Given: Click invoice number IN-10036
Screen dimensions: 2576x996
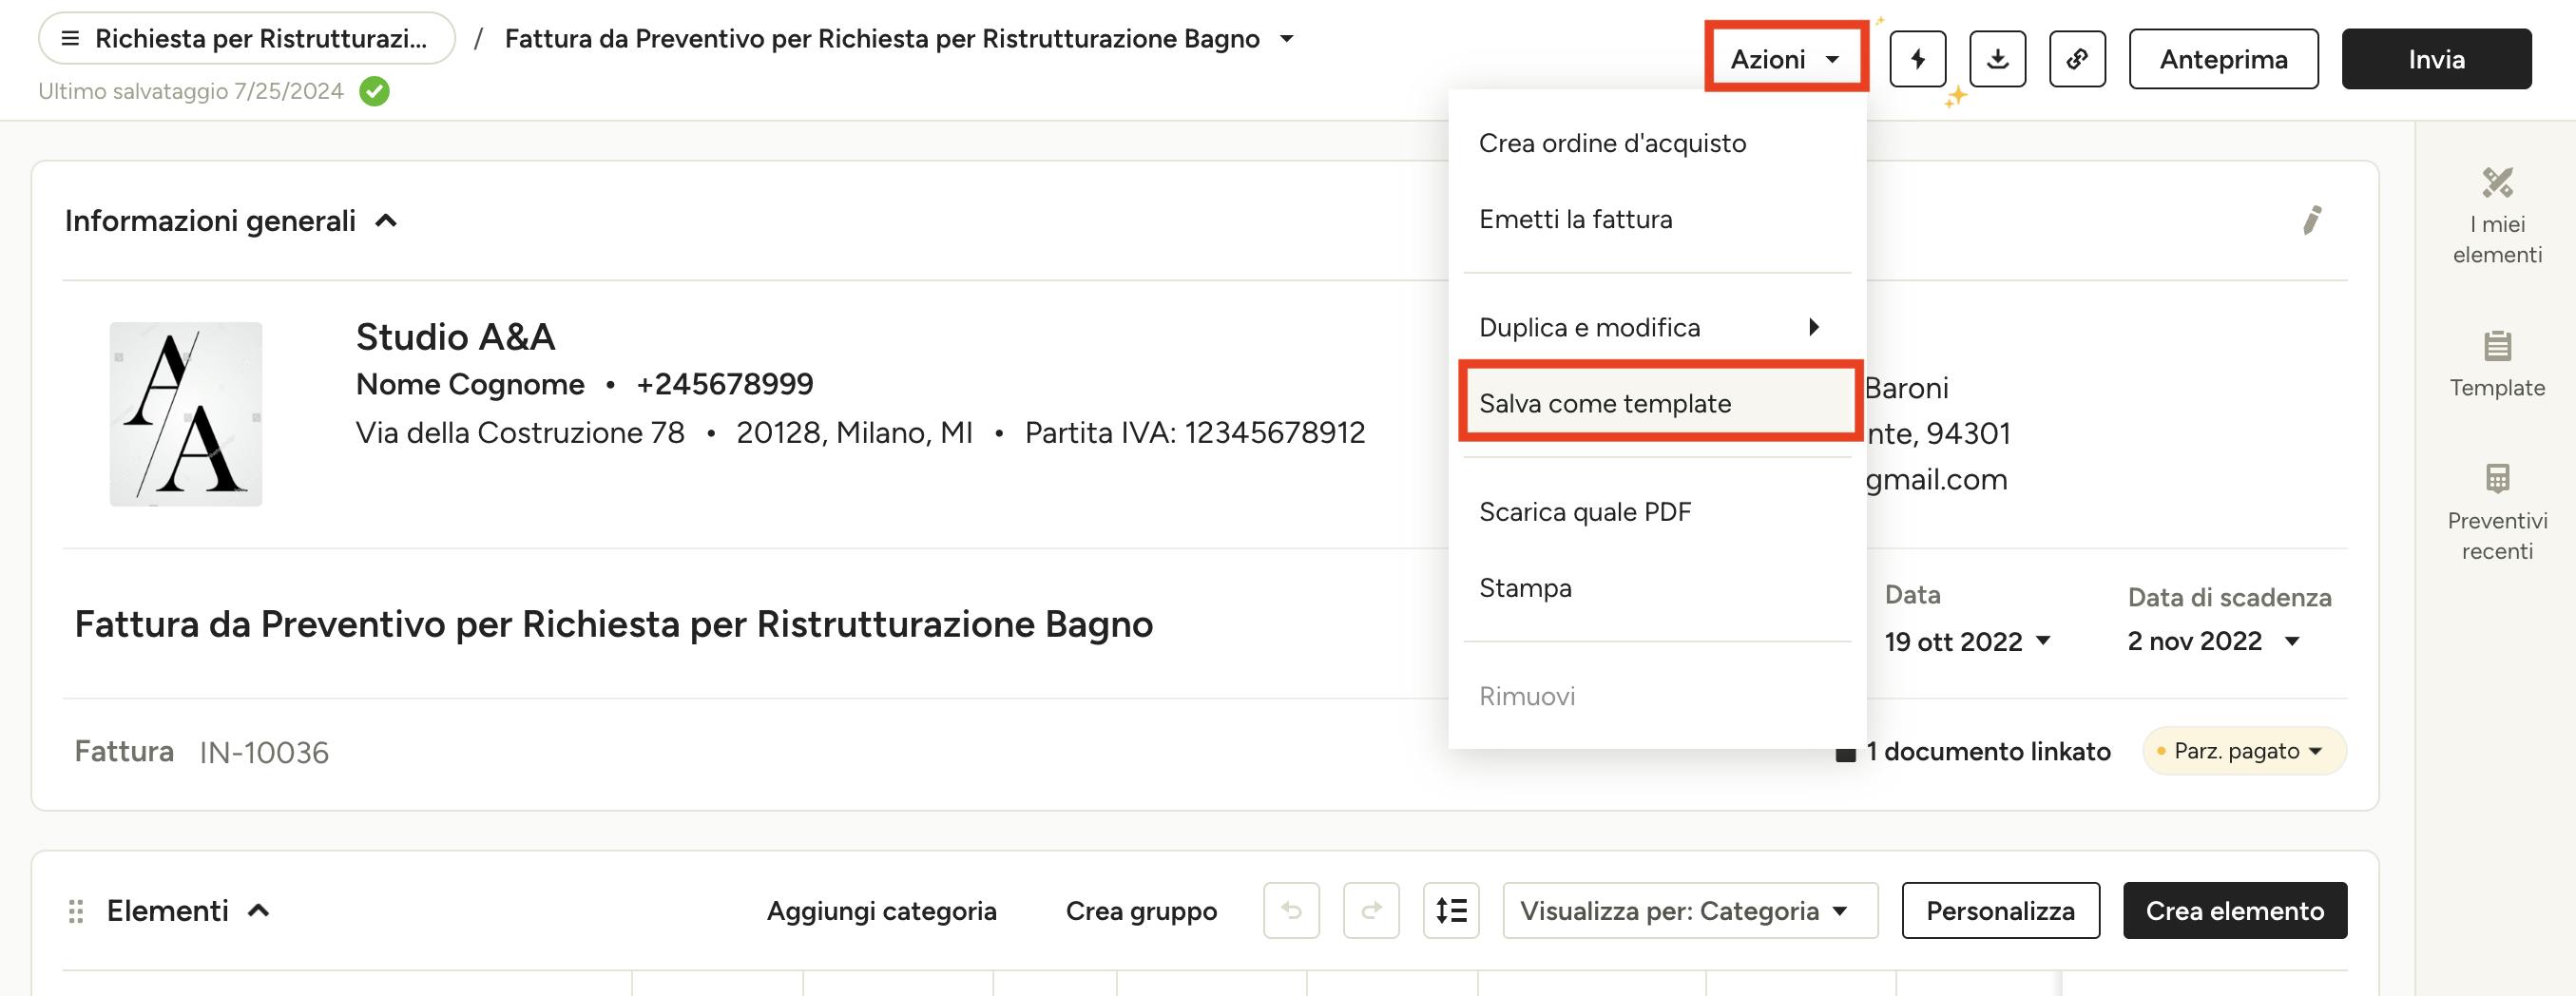Looking at the screenshot, I should pyautogui.click(x=264, y=752).
